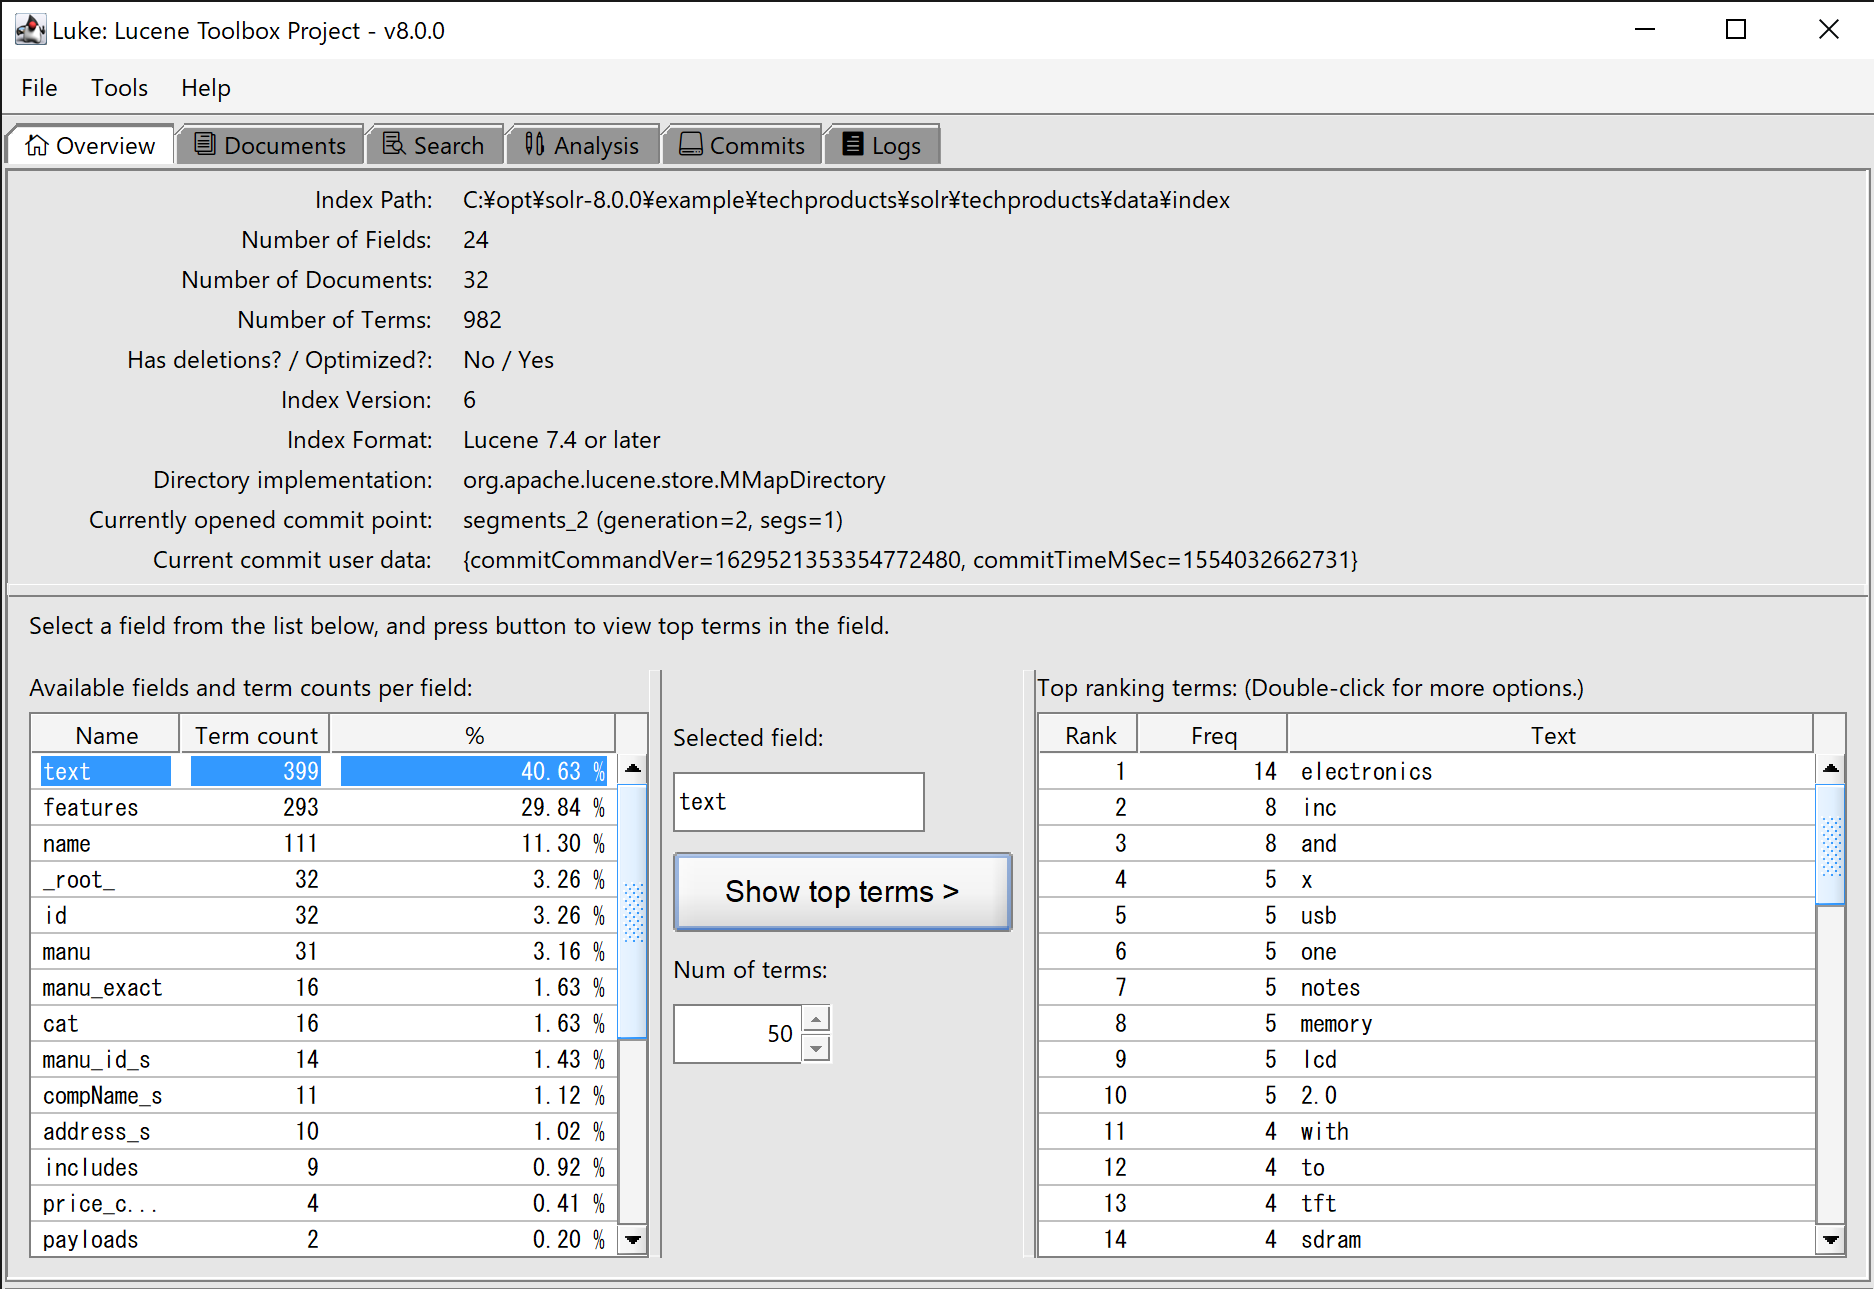This screenshot has width=1874, height=1289.
Task: Switch to the Search tab
Action: pyautogui.click(x=434, y=145)
